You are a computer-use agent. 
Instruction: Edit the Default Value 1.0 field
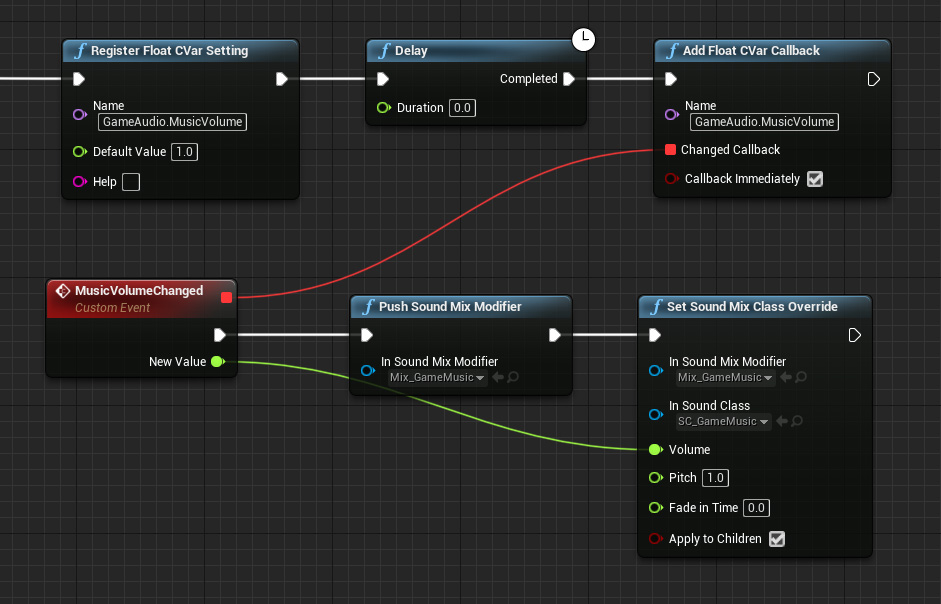click(x=184, y=152)
